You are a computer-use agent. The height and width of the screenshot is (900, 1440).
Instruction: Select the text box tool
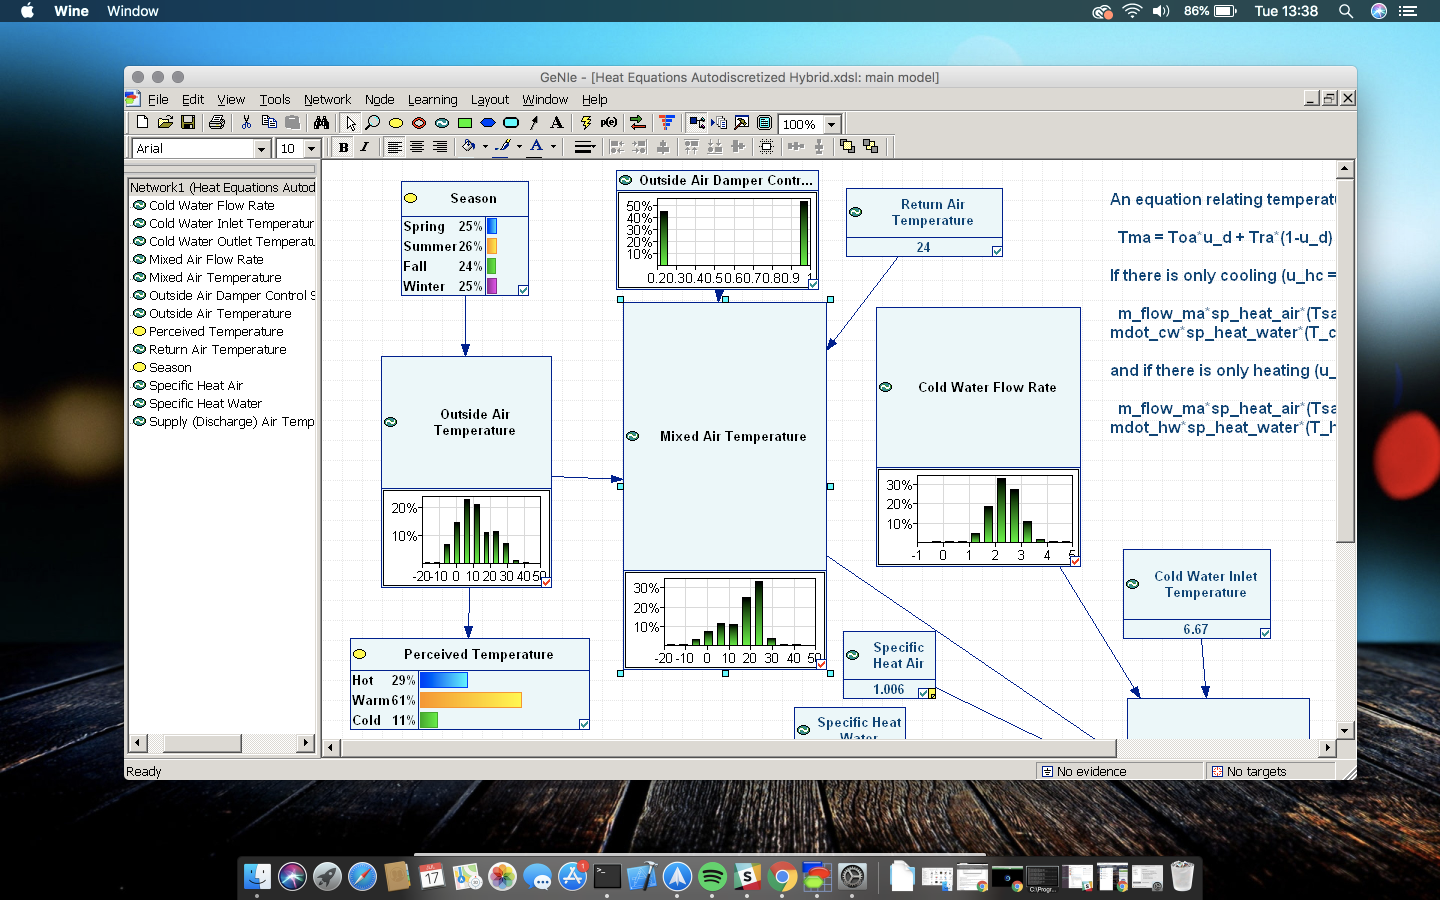point(556,122)
